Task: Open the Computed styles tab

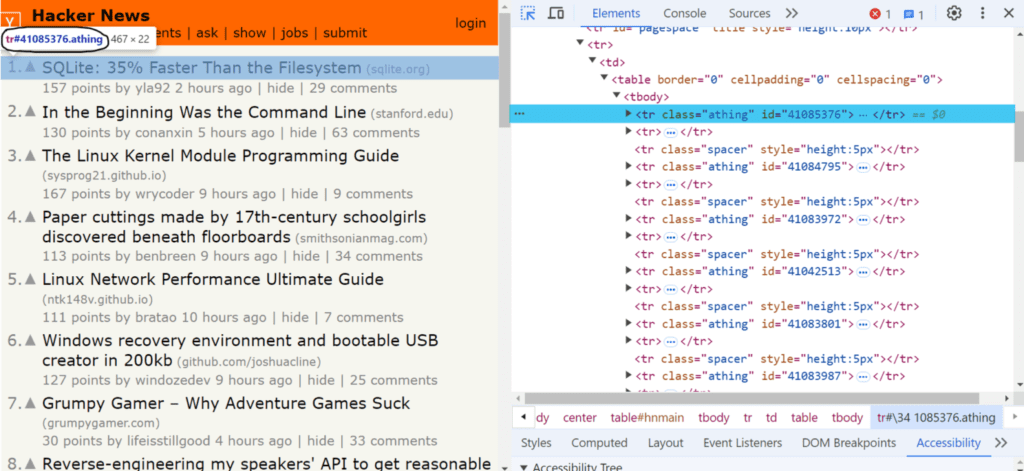Action: 599,443
